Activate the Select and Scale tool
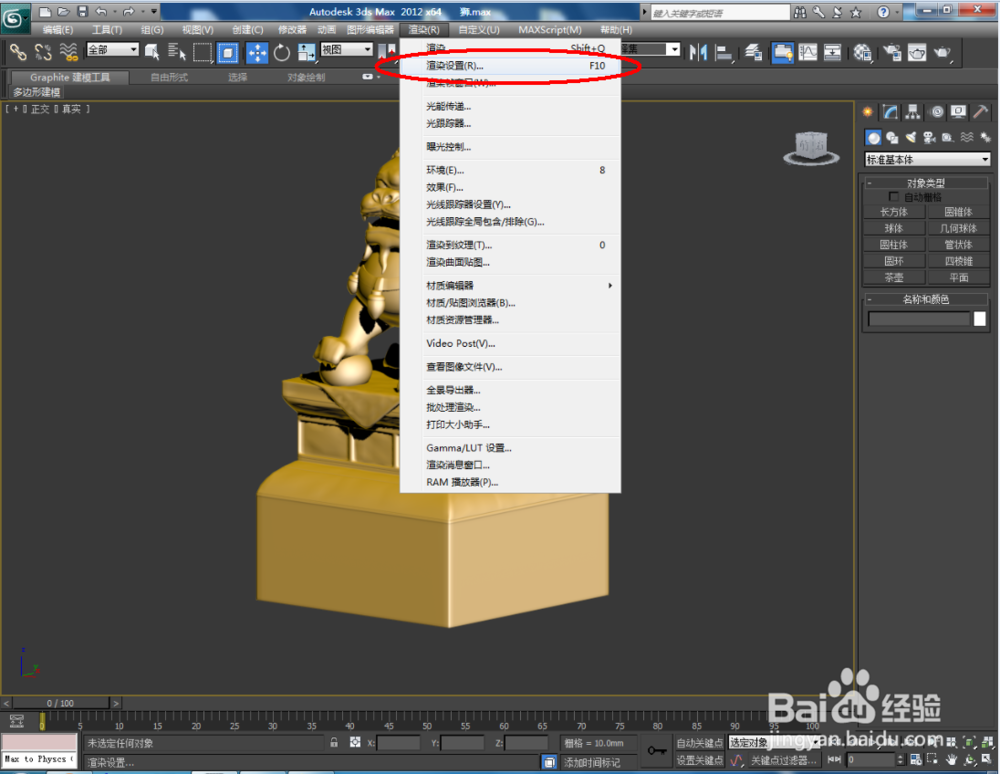 click(307, 52)
